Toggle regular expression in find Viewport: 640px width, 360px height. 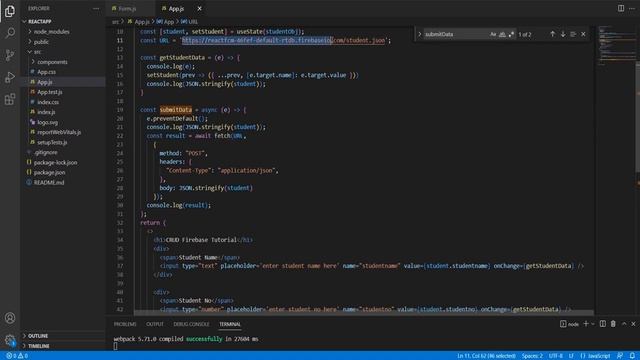coord(511,34)
